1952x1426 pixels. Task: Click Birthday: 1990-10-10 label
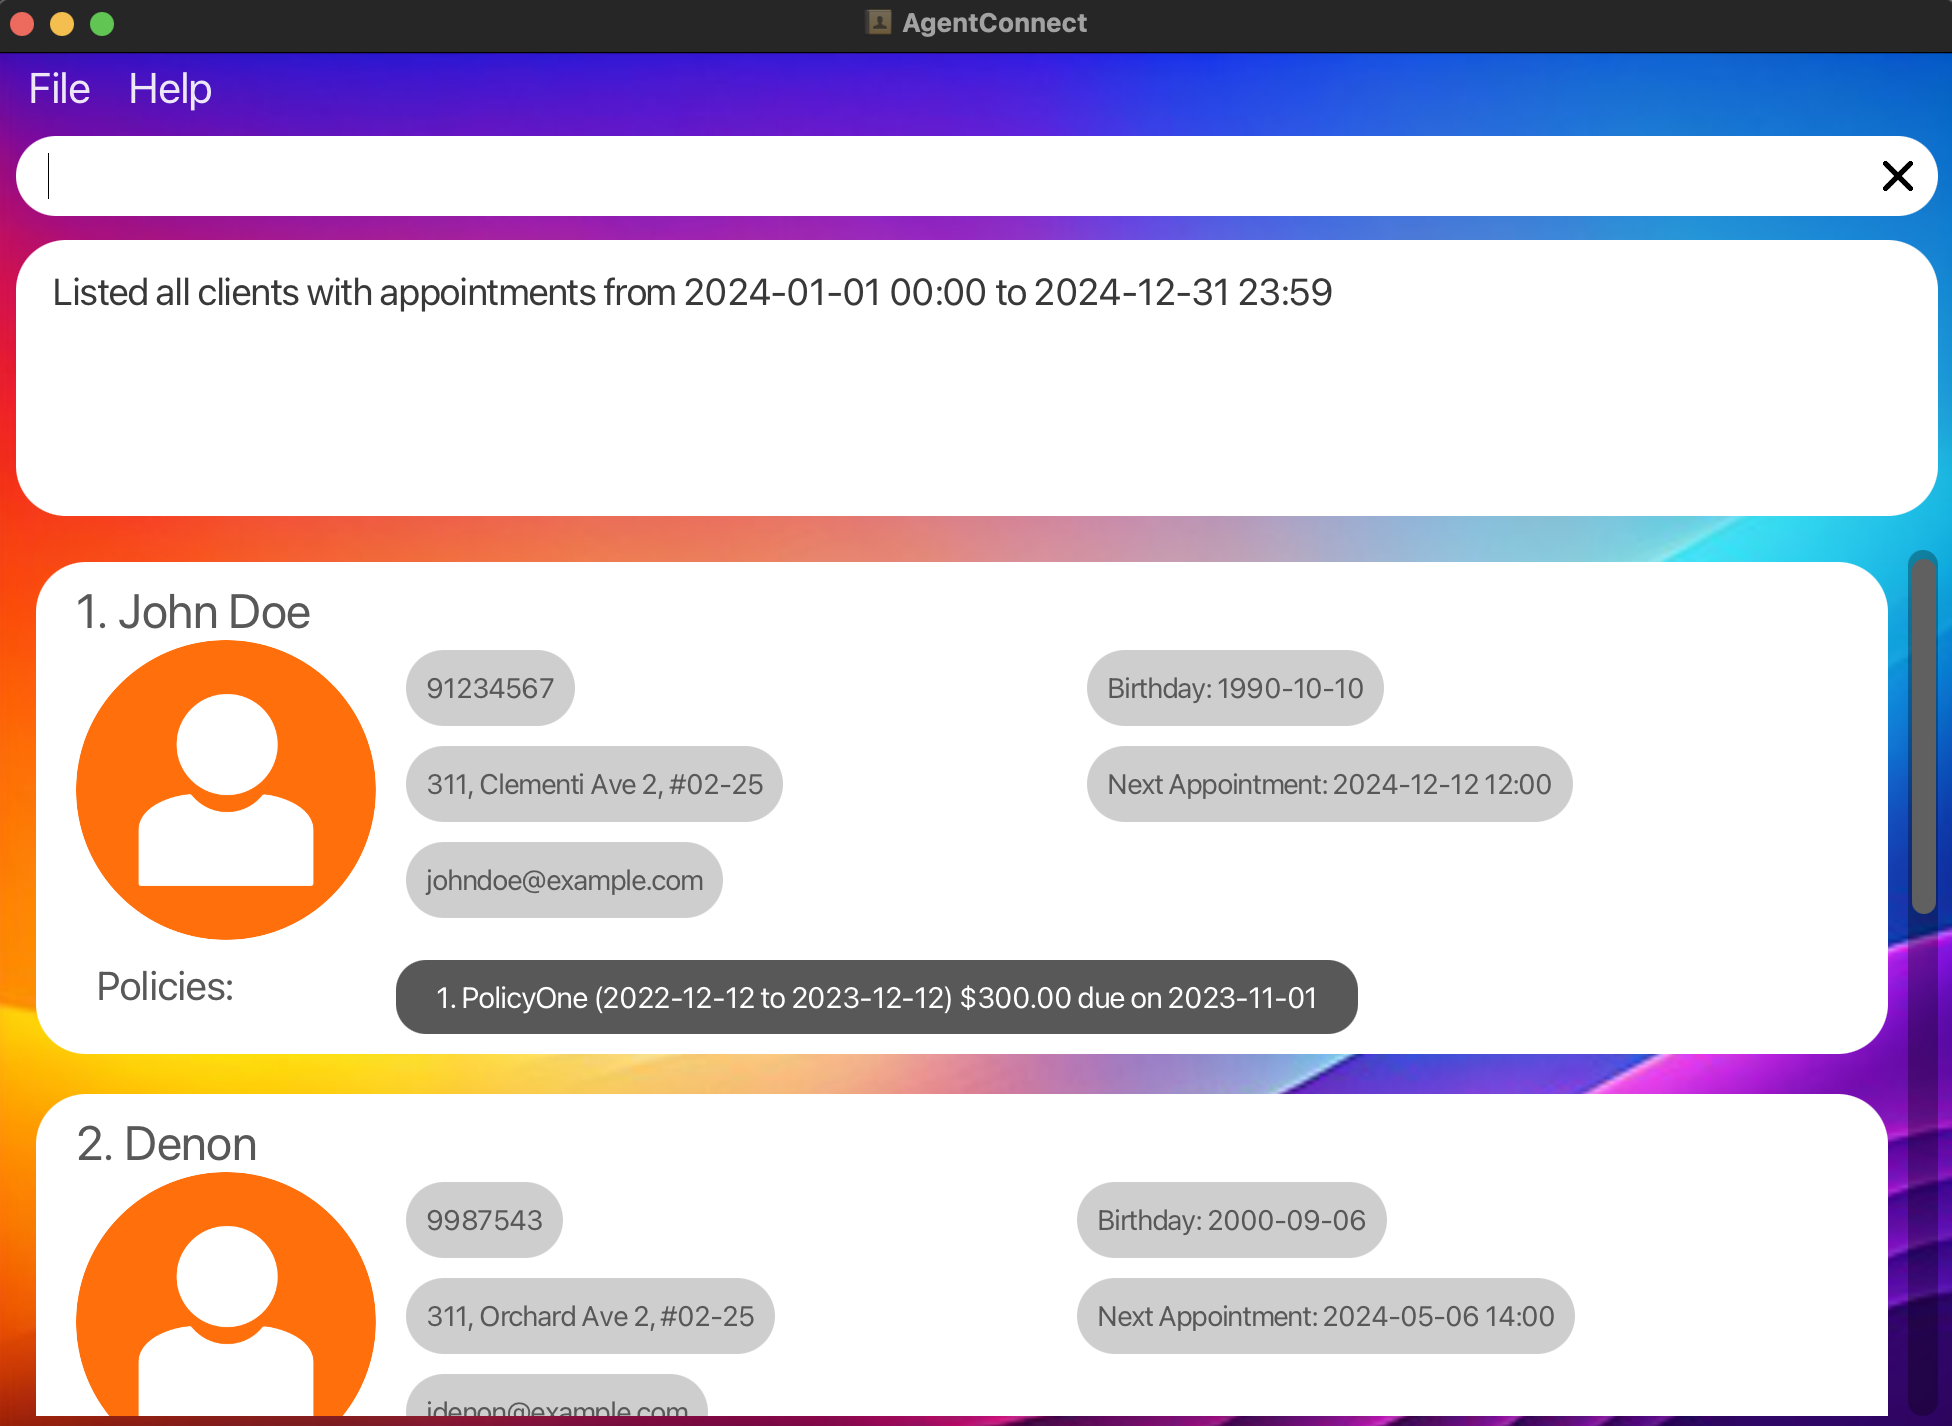tap(1235, 688)
